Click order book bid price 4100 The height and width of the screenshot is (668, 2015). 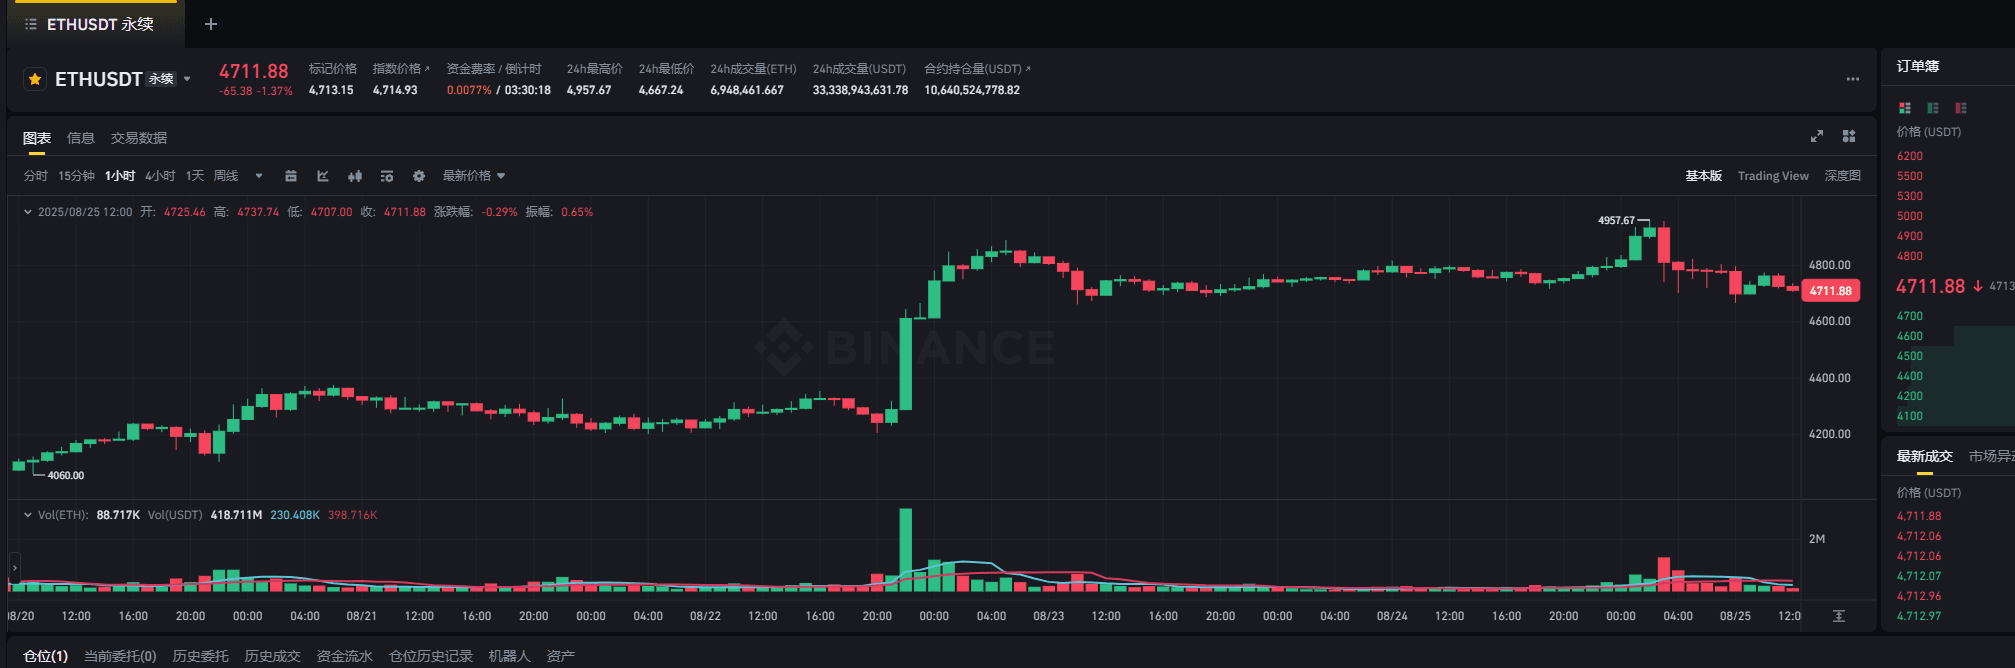point(1910,416)
